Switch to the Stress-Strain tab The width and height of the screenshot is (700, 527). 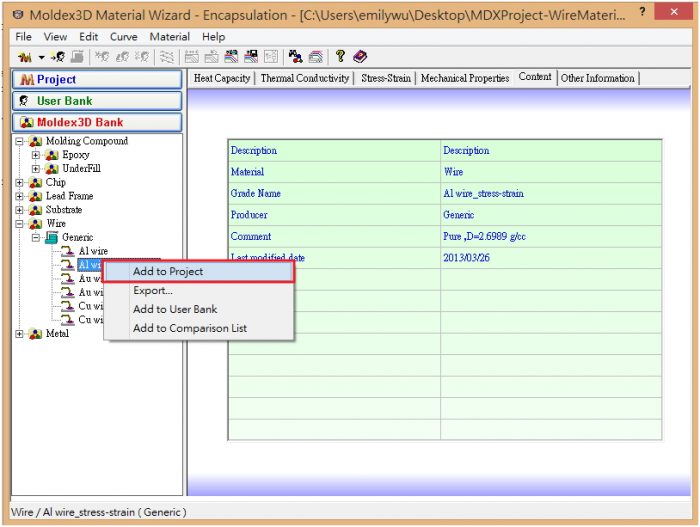385,78
